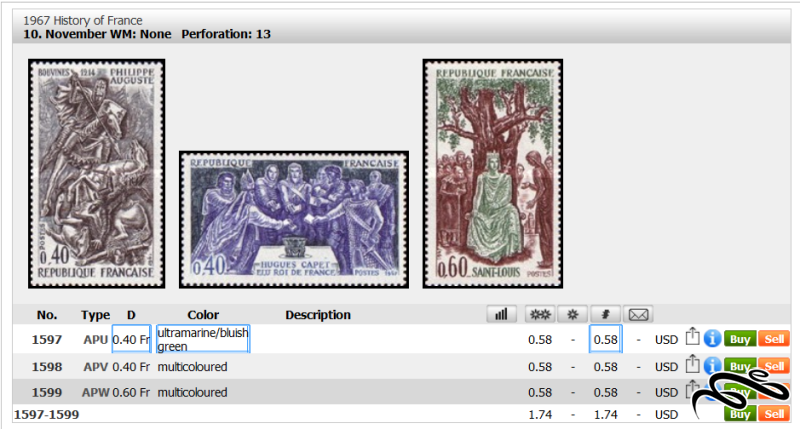Open the info icon for stamp 1598
Image resolution: width=800 pixels, height=429 pixels.
tap(712, 365)
